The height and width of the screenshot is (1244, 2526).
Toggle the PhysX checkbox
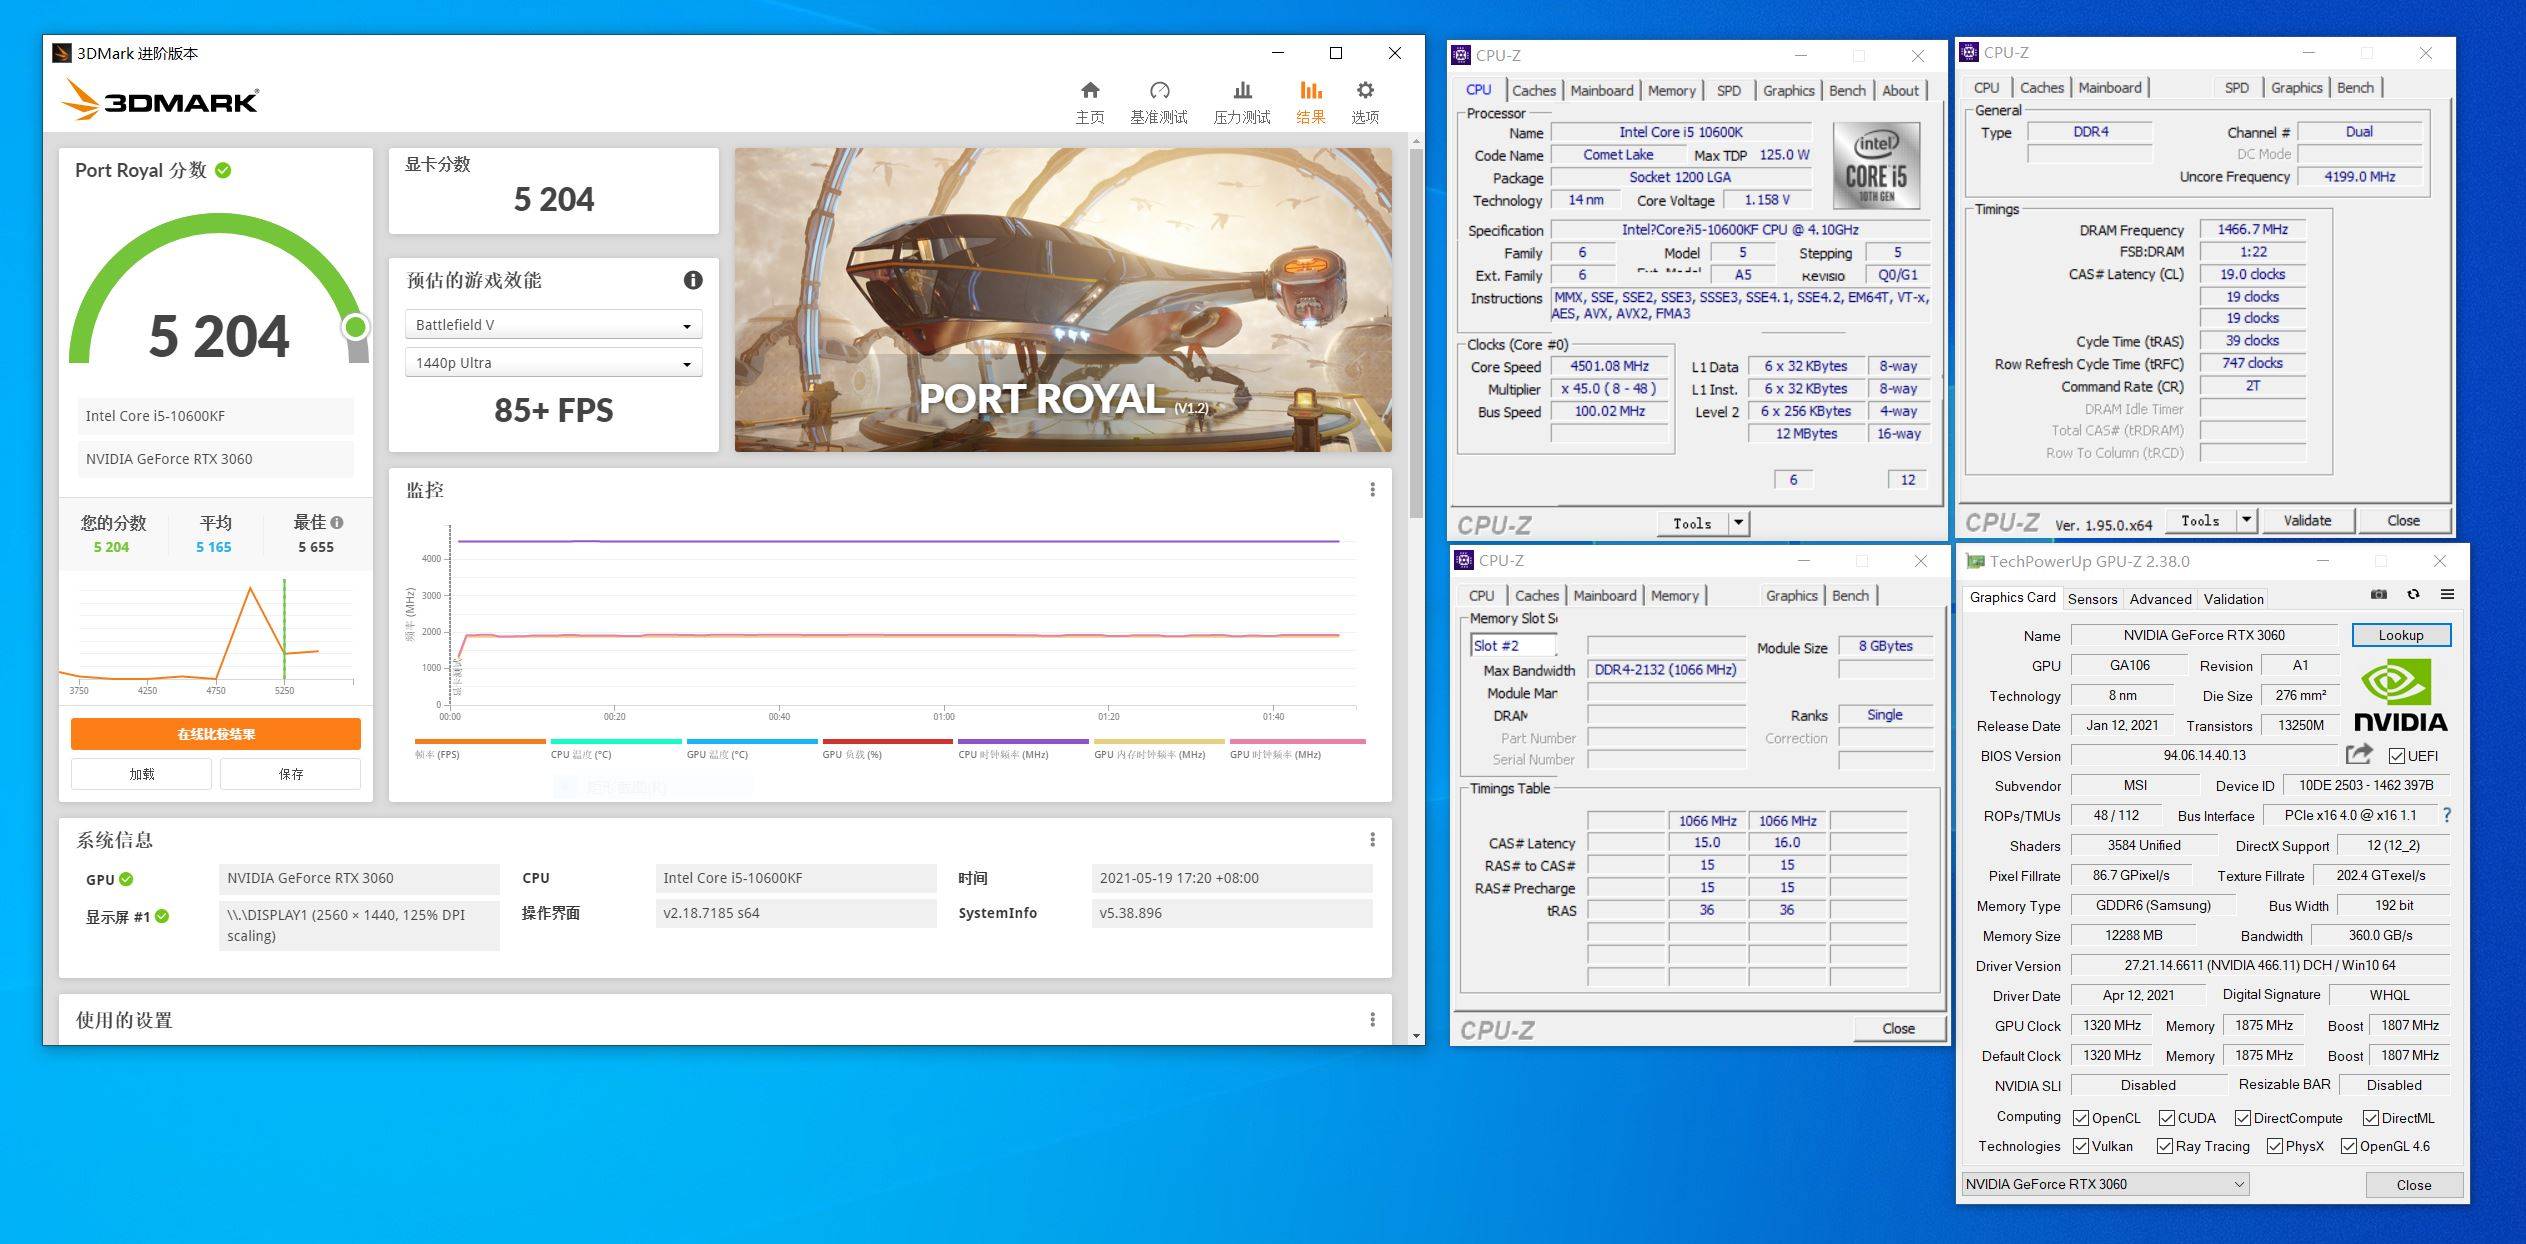pos(2275,1146)
